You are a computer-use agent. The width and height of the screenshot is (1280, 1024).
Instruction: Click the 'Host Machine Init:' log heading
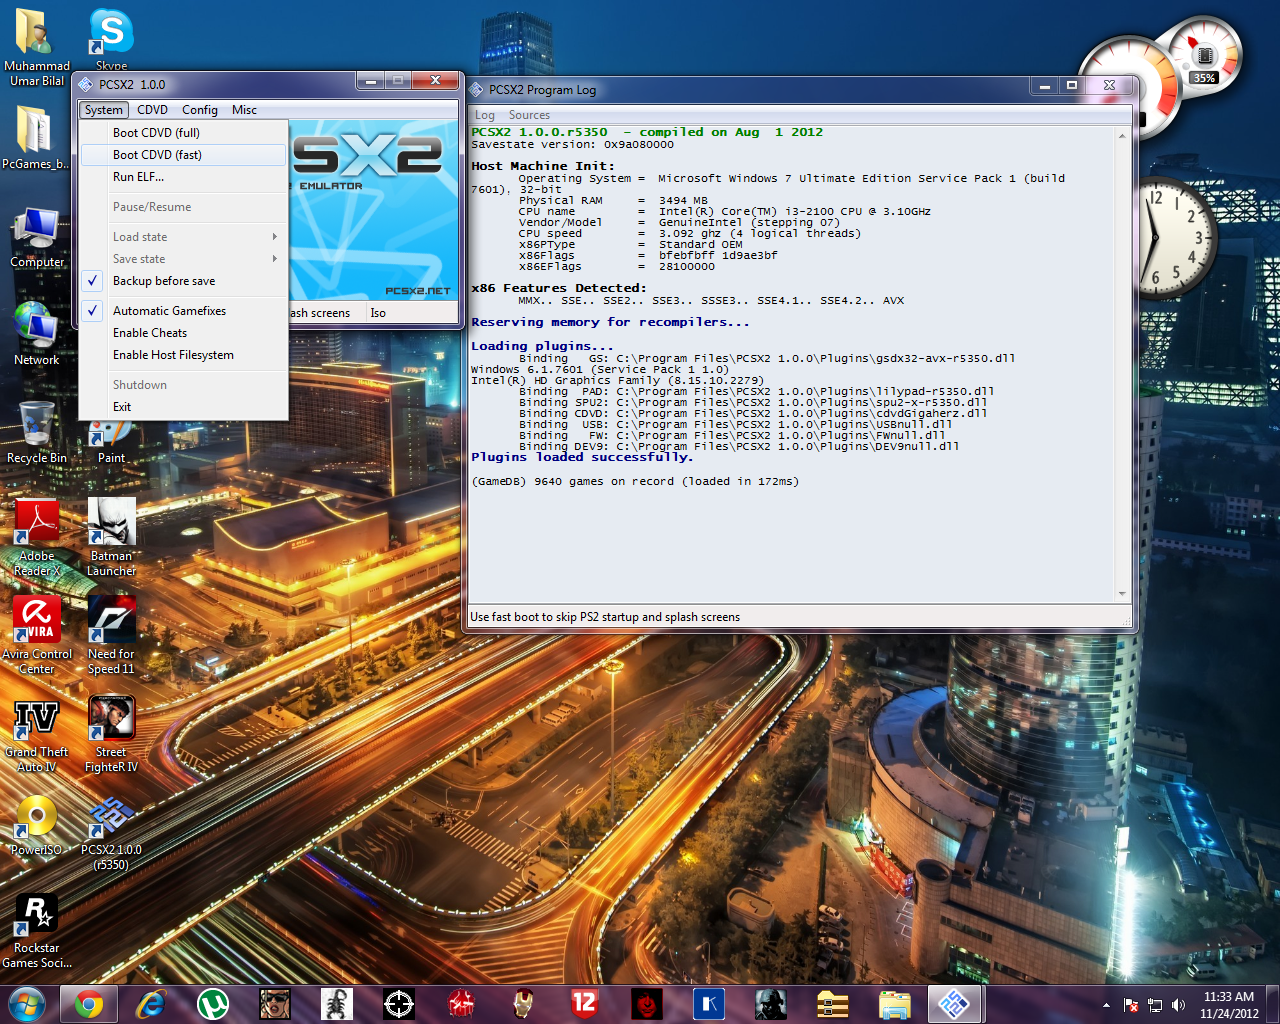543,166
